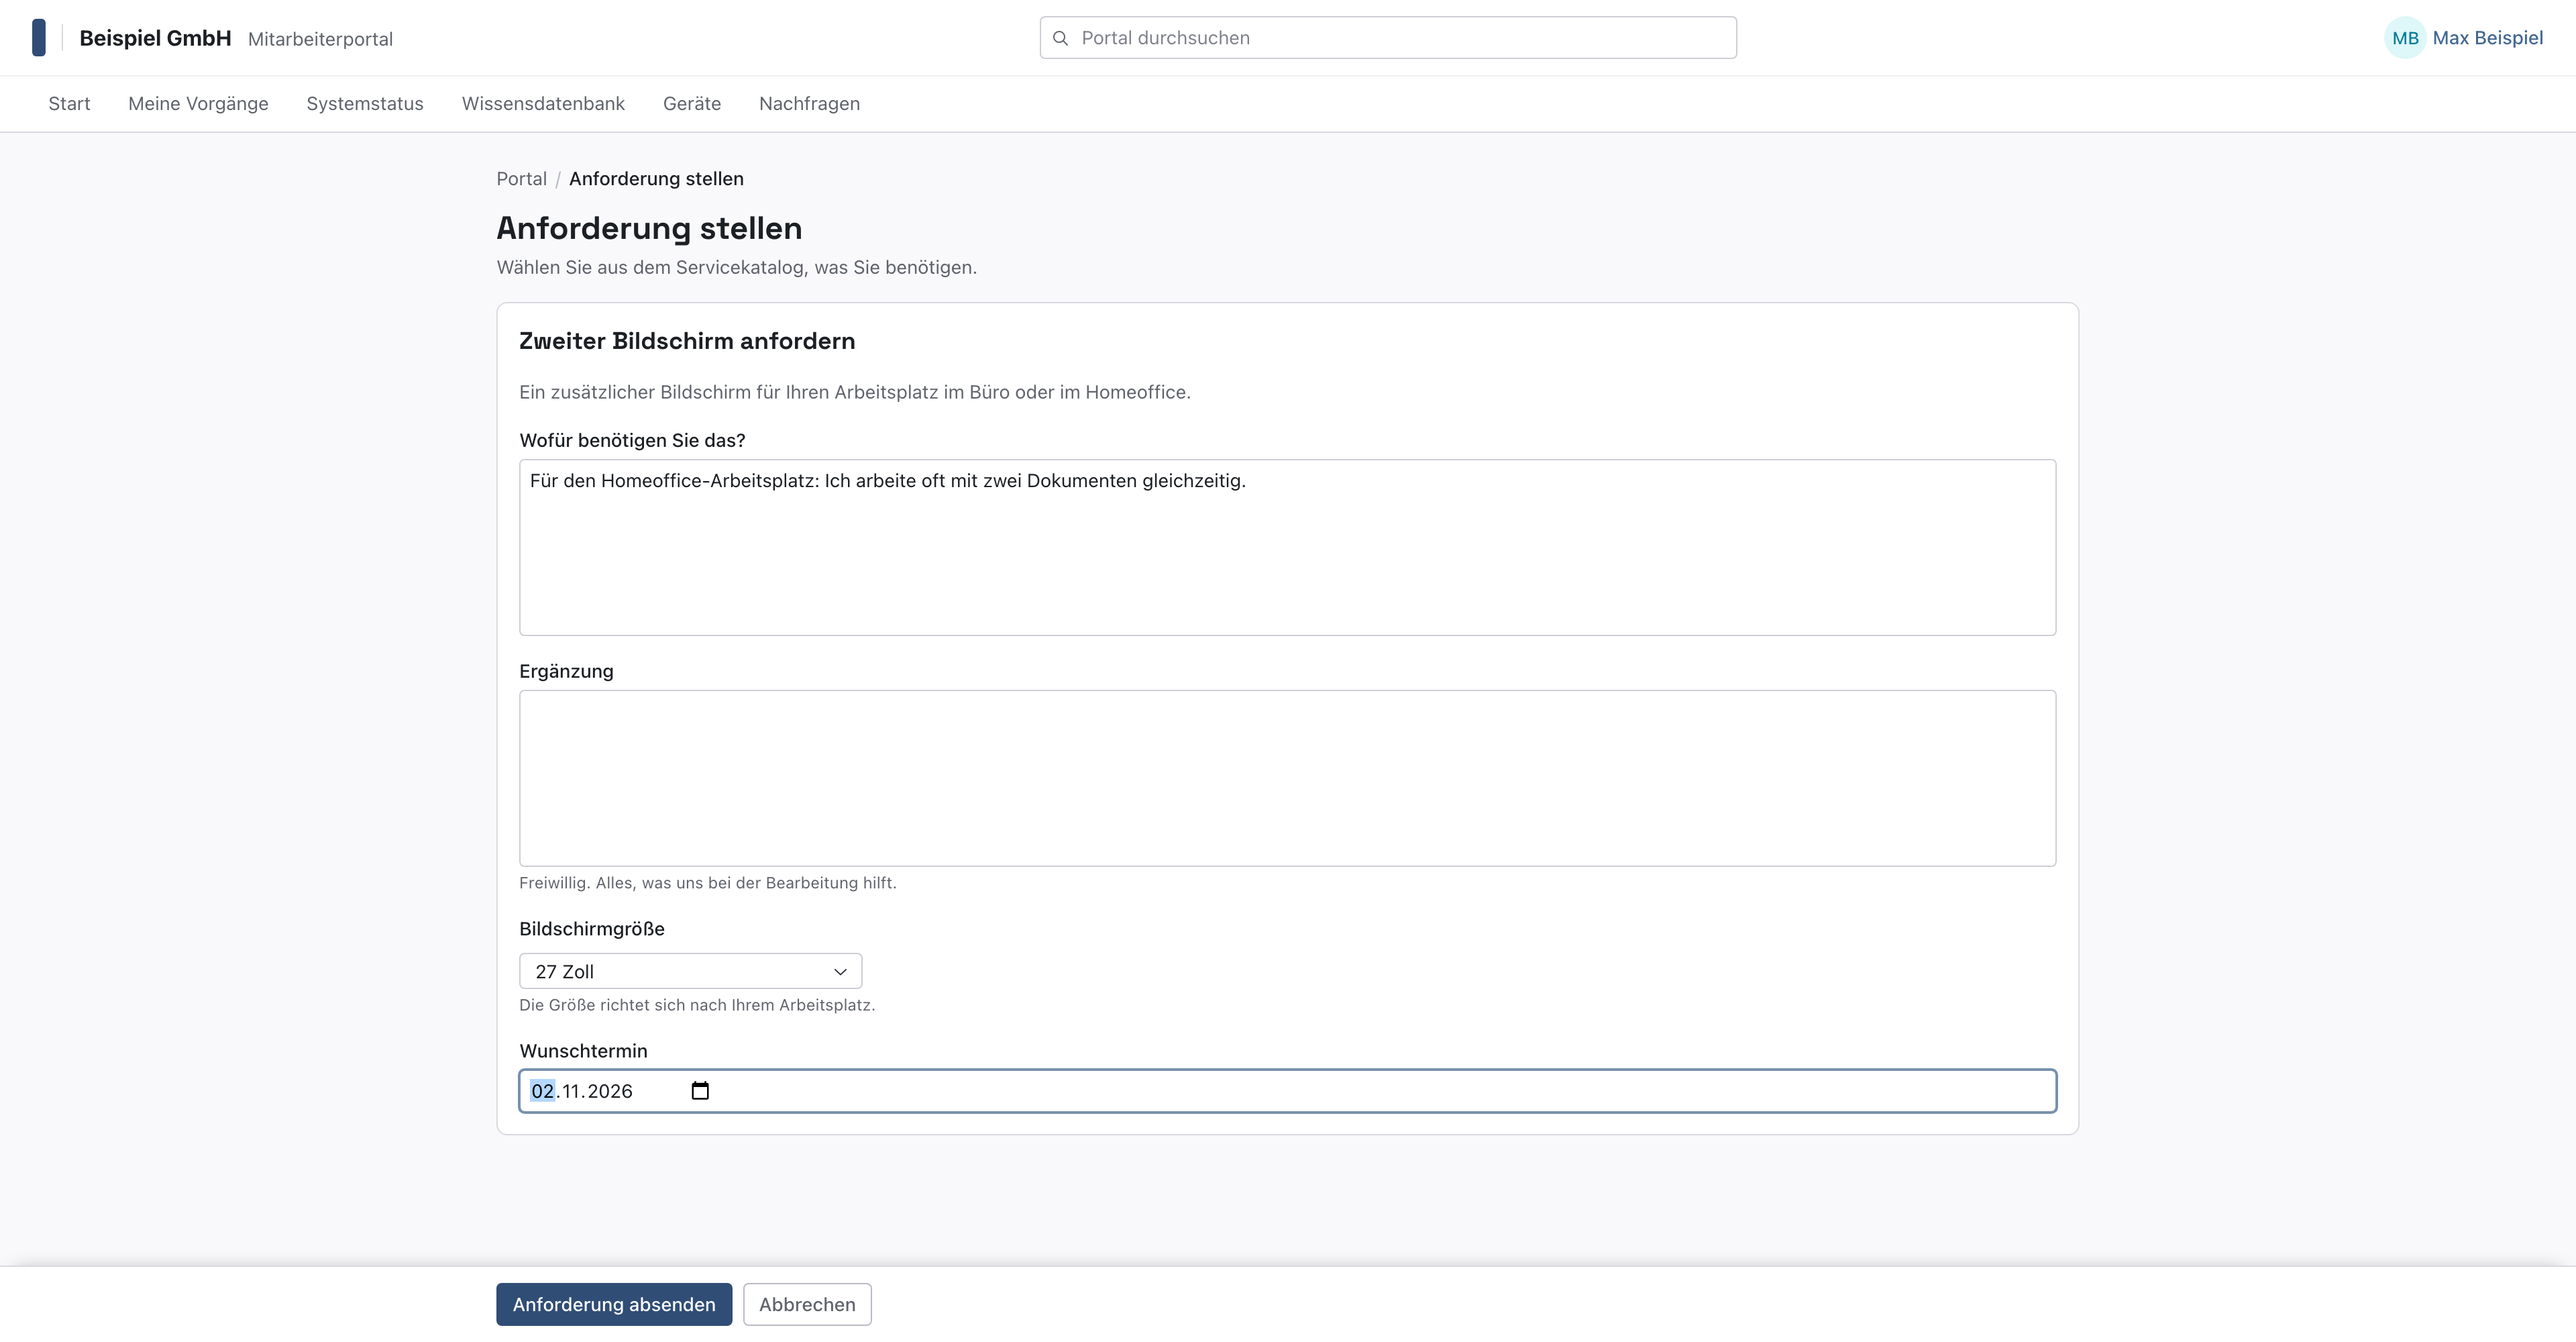Click the Beispiel GmbH brand name
This screenshot has height=1342, width=2576.
[x=155, y=38]
